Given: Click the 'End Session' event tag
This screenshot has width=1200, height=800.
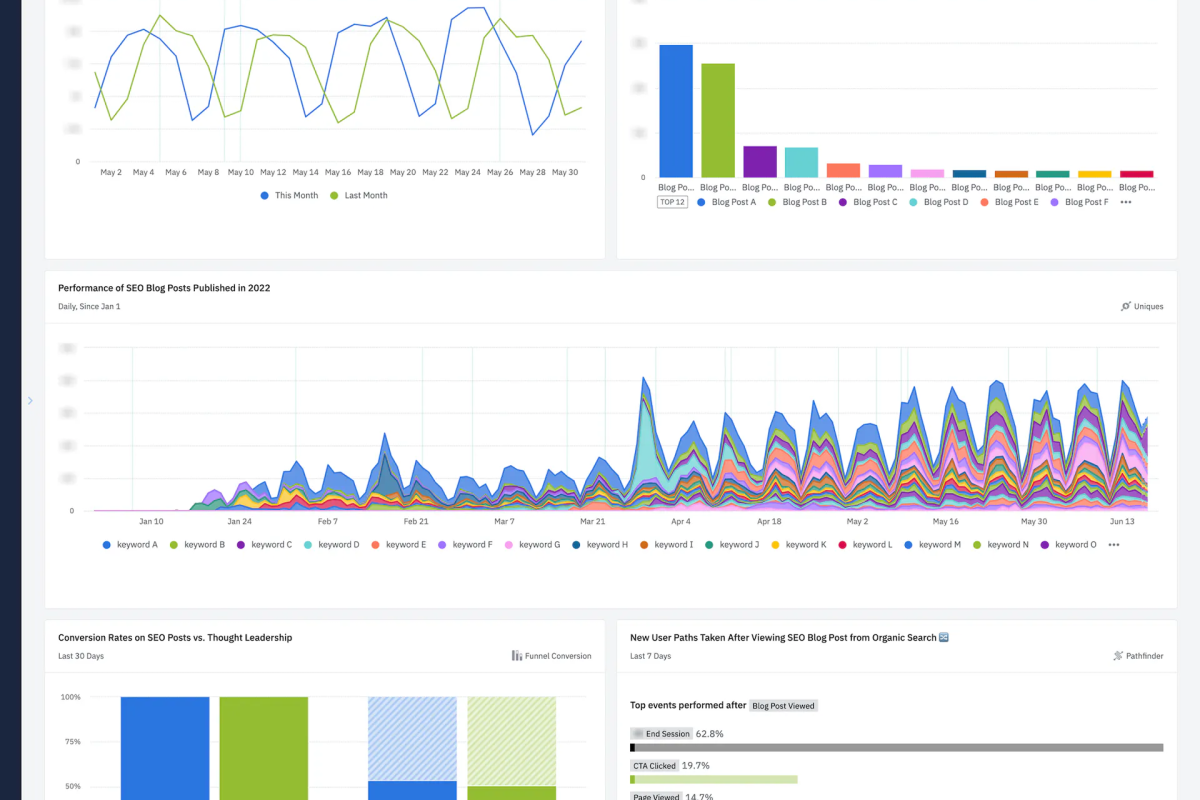Looking at the screenshot, I should [662, 734].
